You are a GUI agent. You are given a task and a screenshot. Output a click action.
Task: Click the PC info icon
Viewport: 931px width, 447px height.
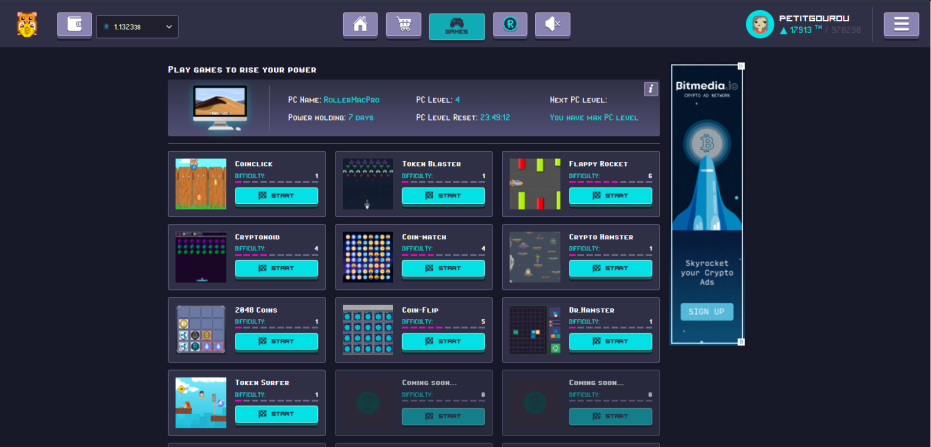tap(651, 89)
